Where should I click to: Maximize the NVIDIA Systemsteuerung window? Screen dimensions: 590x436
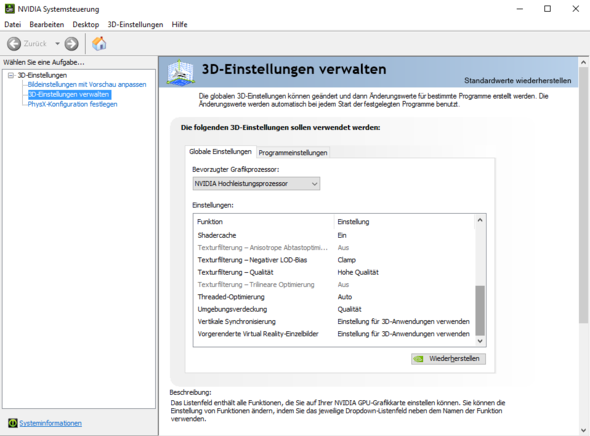click(547, 9)
